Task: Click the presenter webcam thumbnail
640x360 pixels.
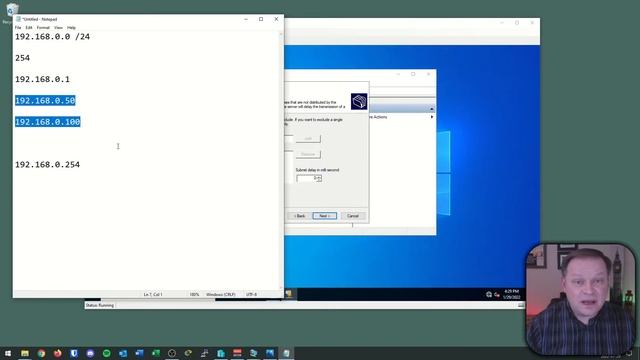Action: pos(581,299)
